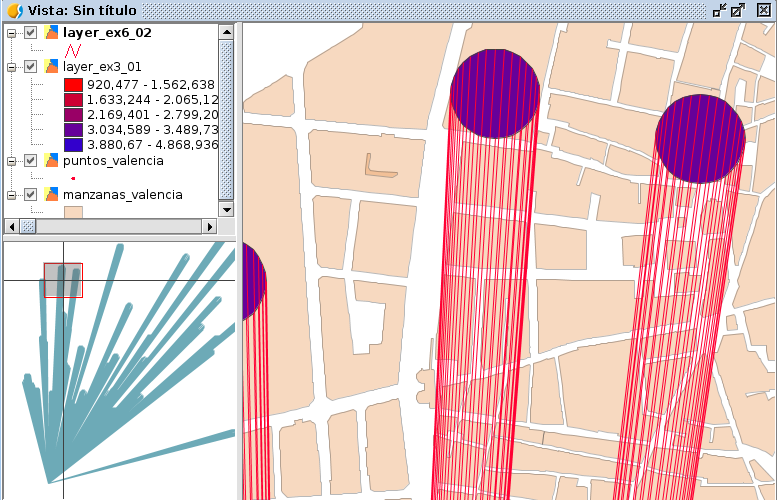
Task: Toggle visibility of layer_ex6_02
Action: pyautogui.click(x=31, y=33)
